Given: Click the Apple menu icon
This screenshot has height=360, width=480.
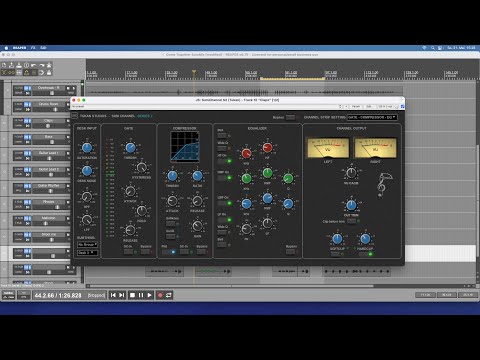Looking at the screenshot, I should pyautogui.click(x=6, y=48).
